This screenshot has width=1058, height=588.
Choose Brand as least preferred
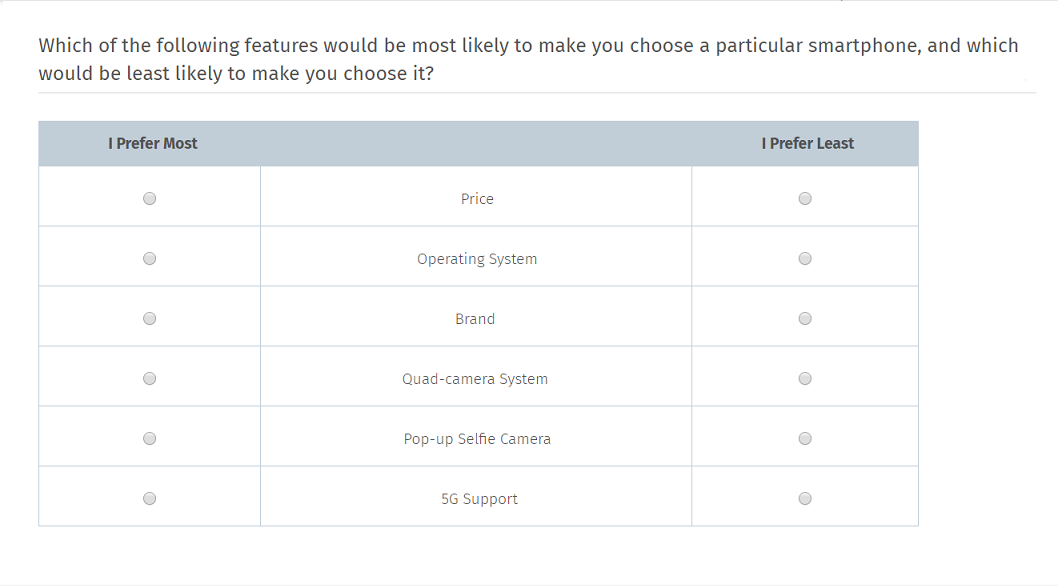tap(805, 319)
